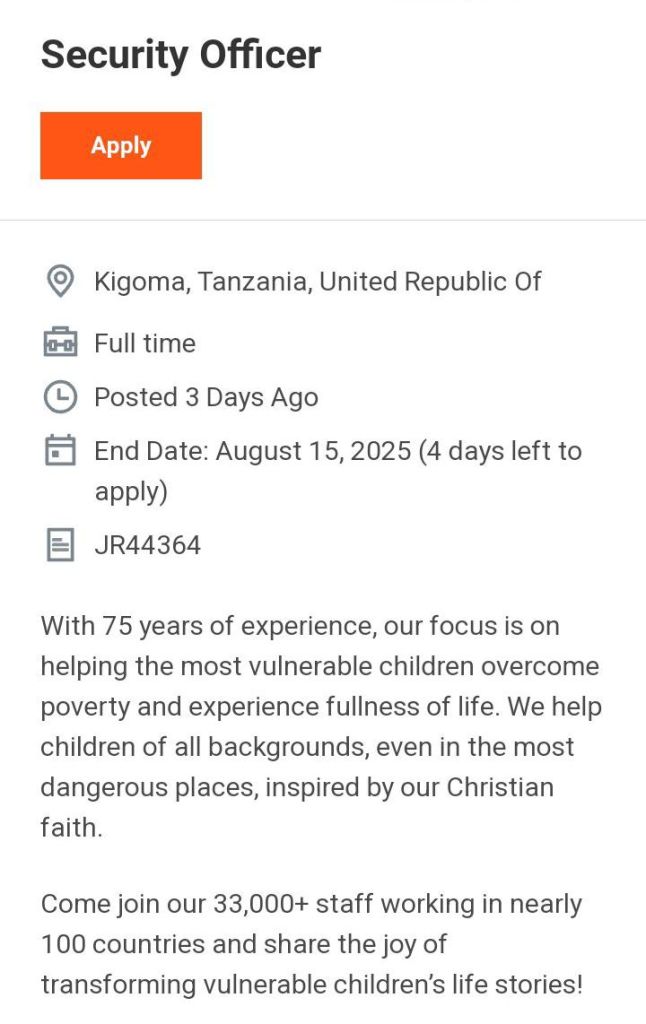Click the 4 days left note
The image size is (646, 1024).
click(500, 451)
